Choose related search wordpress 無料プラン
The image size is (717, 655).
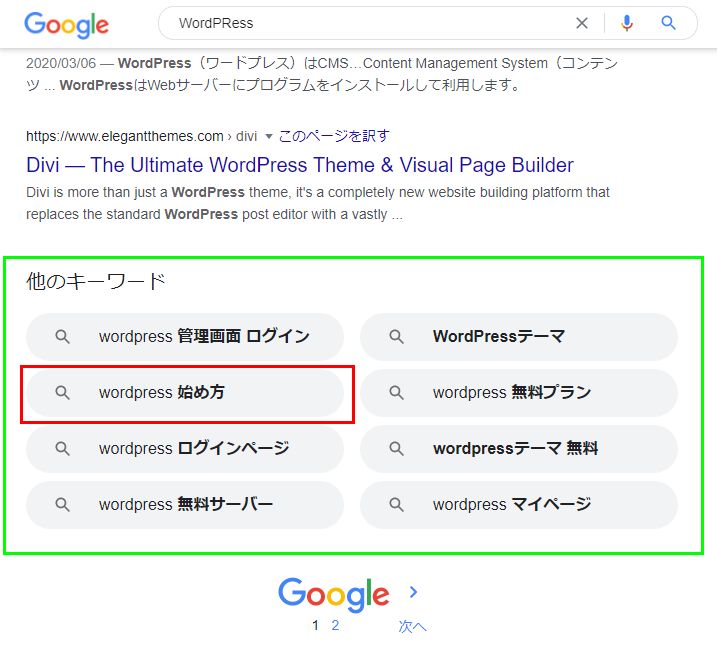coord(519,393)
